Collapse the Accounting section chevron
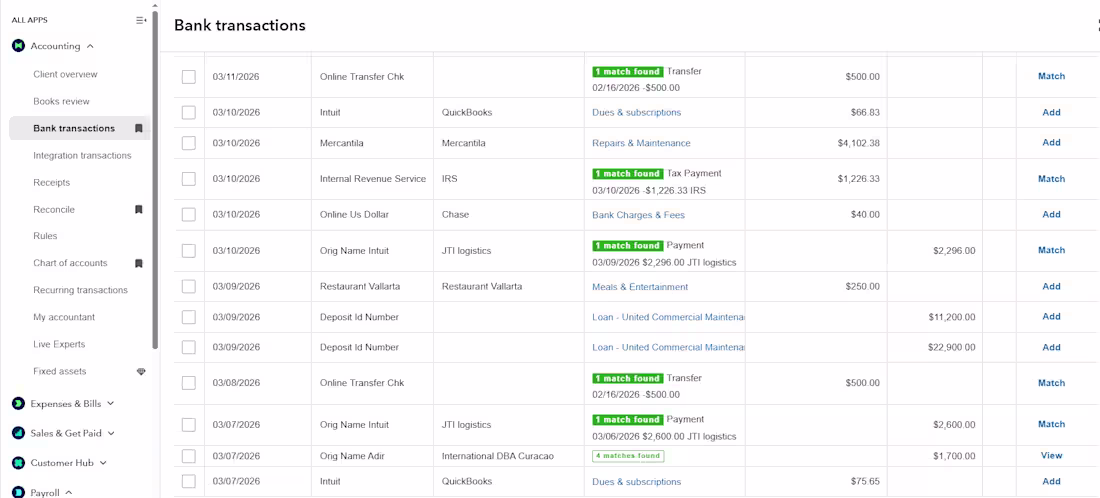 (90, 46)
